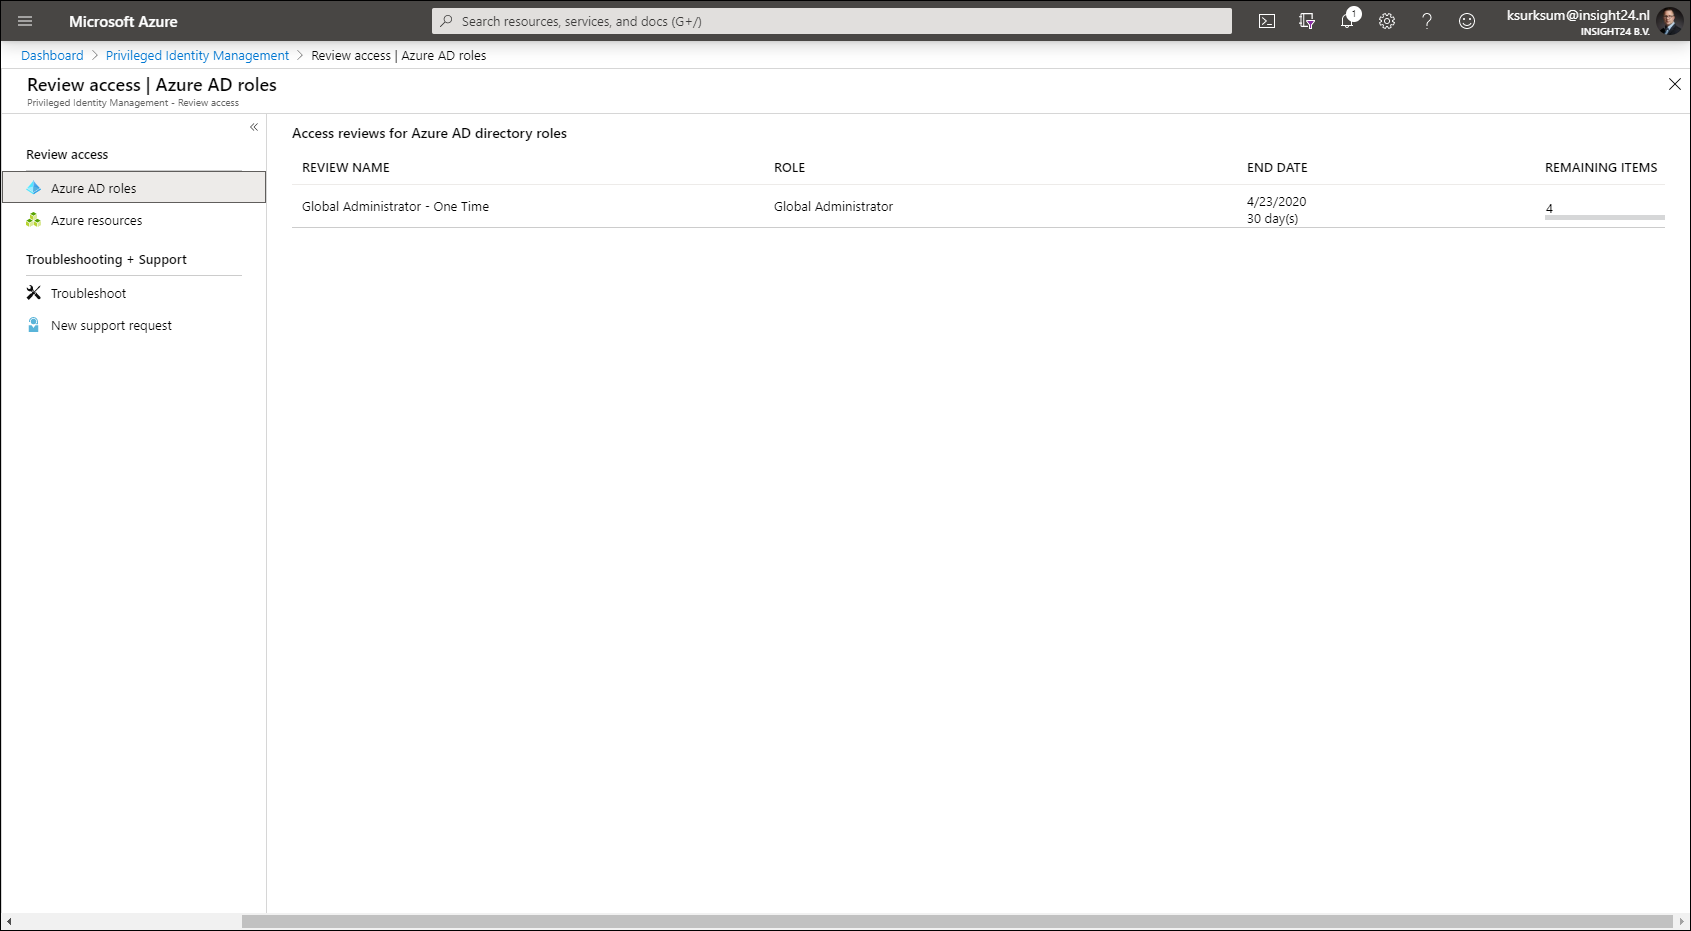
Task: Open Cloud Shell from top bar
Action: pyautogui.click(x=1267, y=21)
